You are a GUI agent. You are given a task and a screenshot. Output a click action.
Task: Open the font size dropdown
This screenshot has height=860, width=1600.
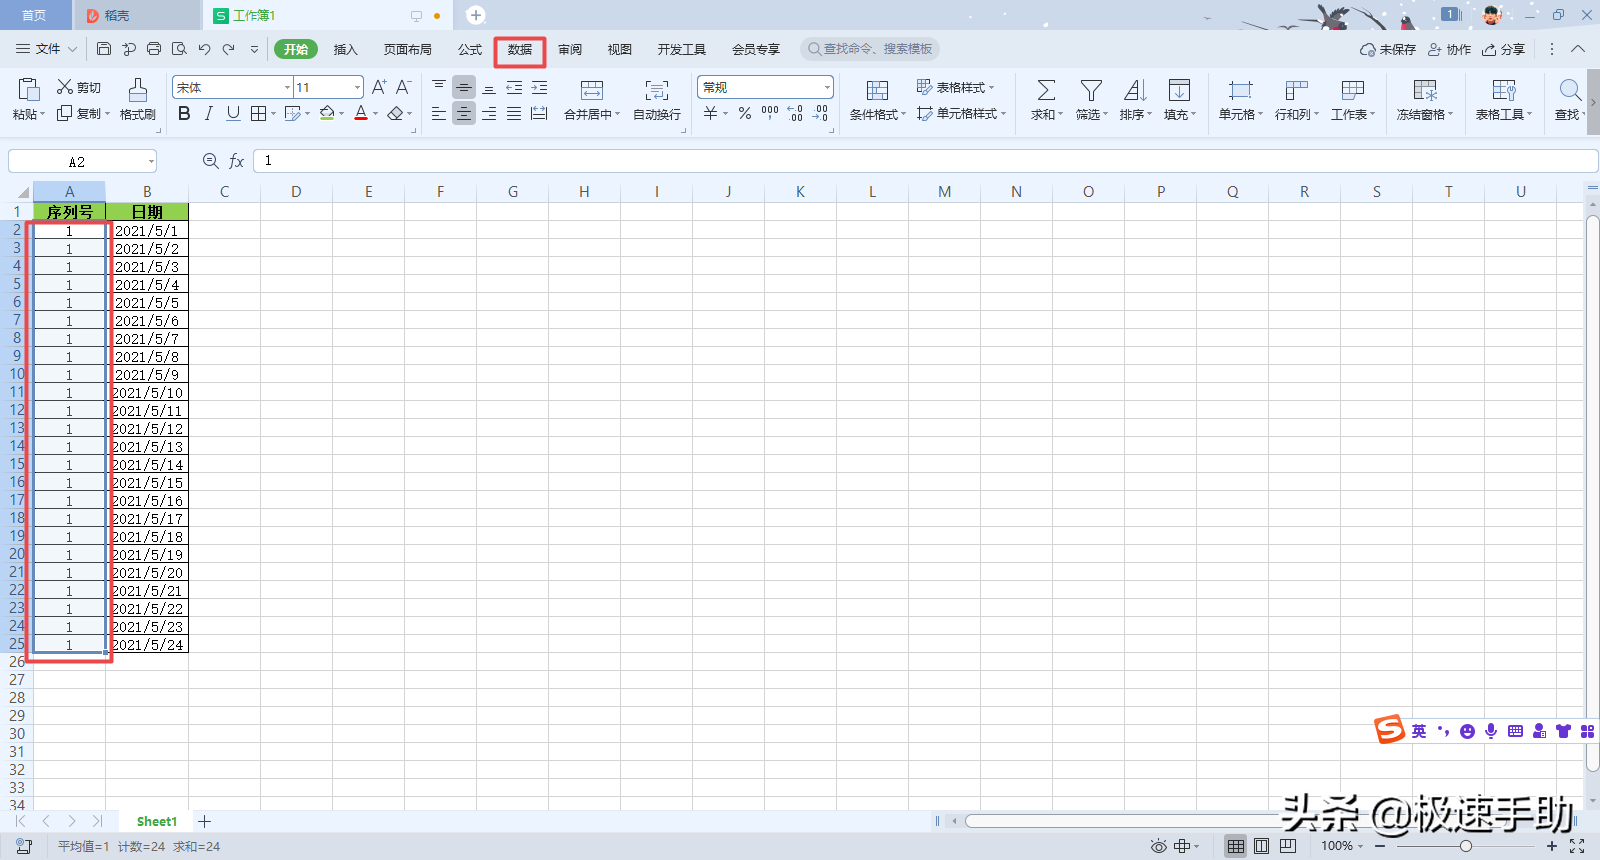coord(357,88)
